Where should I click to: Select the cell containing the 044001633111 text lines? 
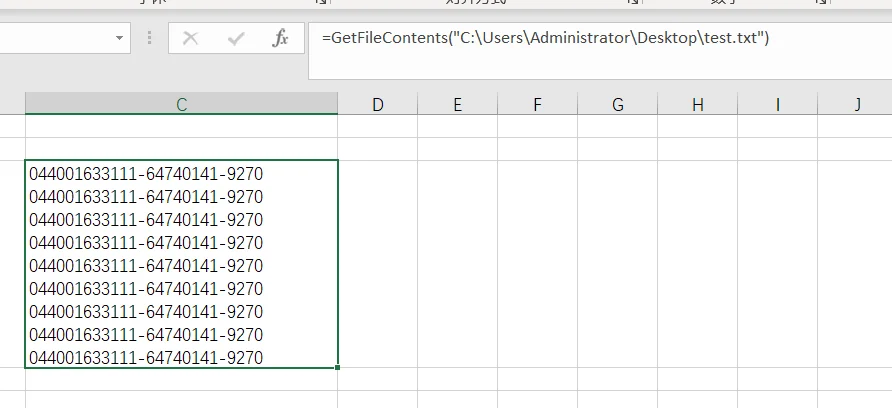pyautogui.click(x=181, y=264)
